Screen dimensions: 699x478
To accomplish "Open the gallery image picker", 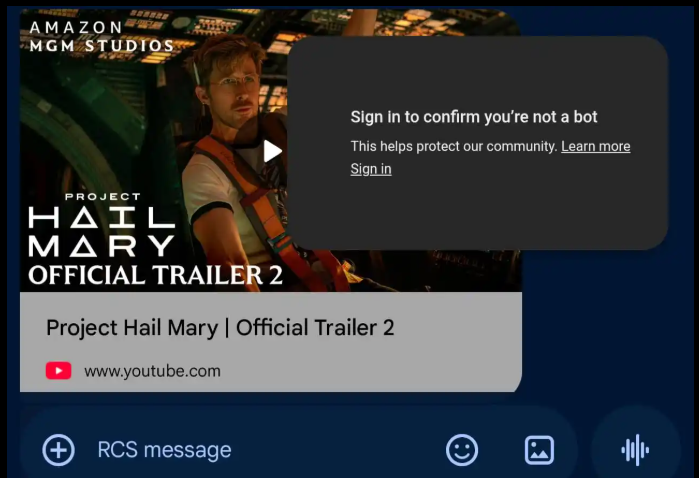I will (x=539, y=450).
